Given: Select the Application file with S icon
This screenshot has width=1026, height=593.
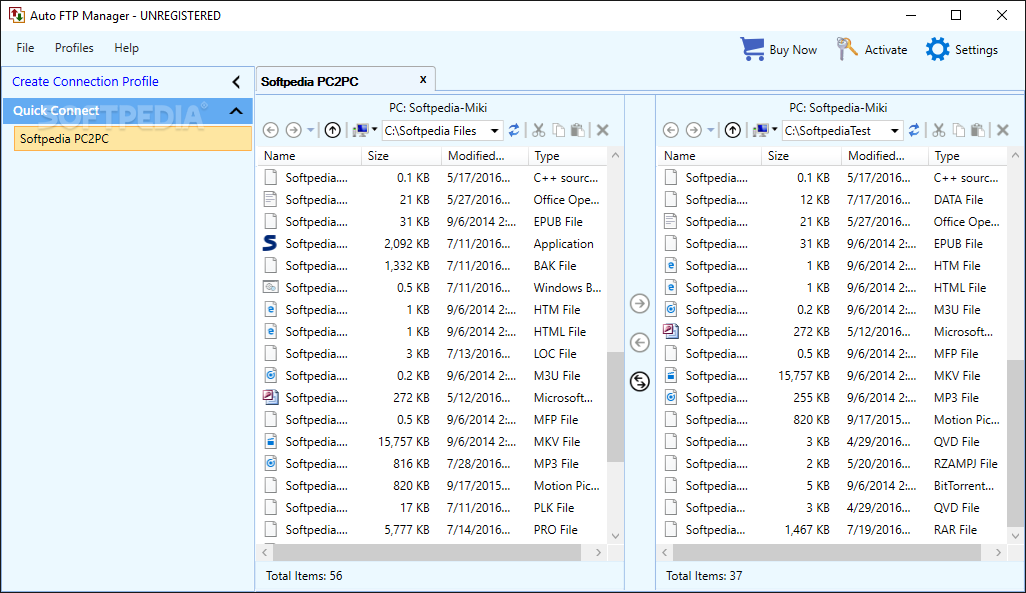Looking at the screenshot, I should coord(270,243).
